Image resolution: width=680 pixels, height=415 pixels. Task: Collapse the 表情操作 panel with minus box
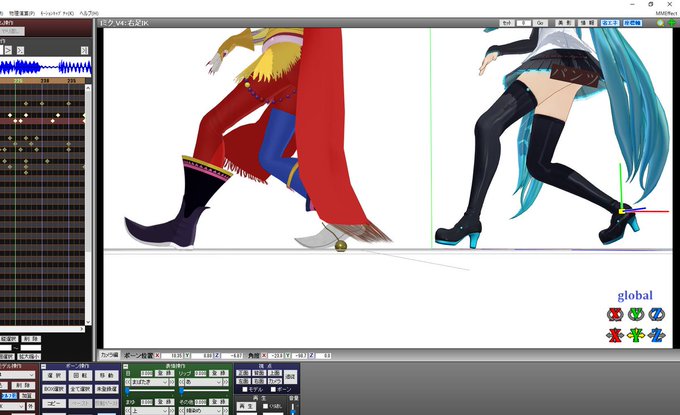coord(126,366)
